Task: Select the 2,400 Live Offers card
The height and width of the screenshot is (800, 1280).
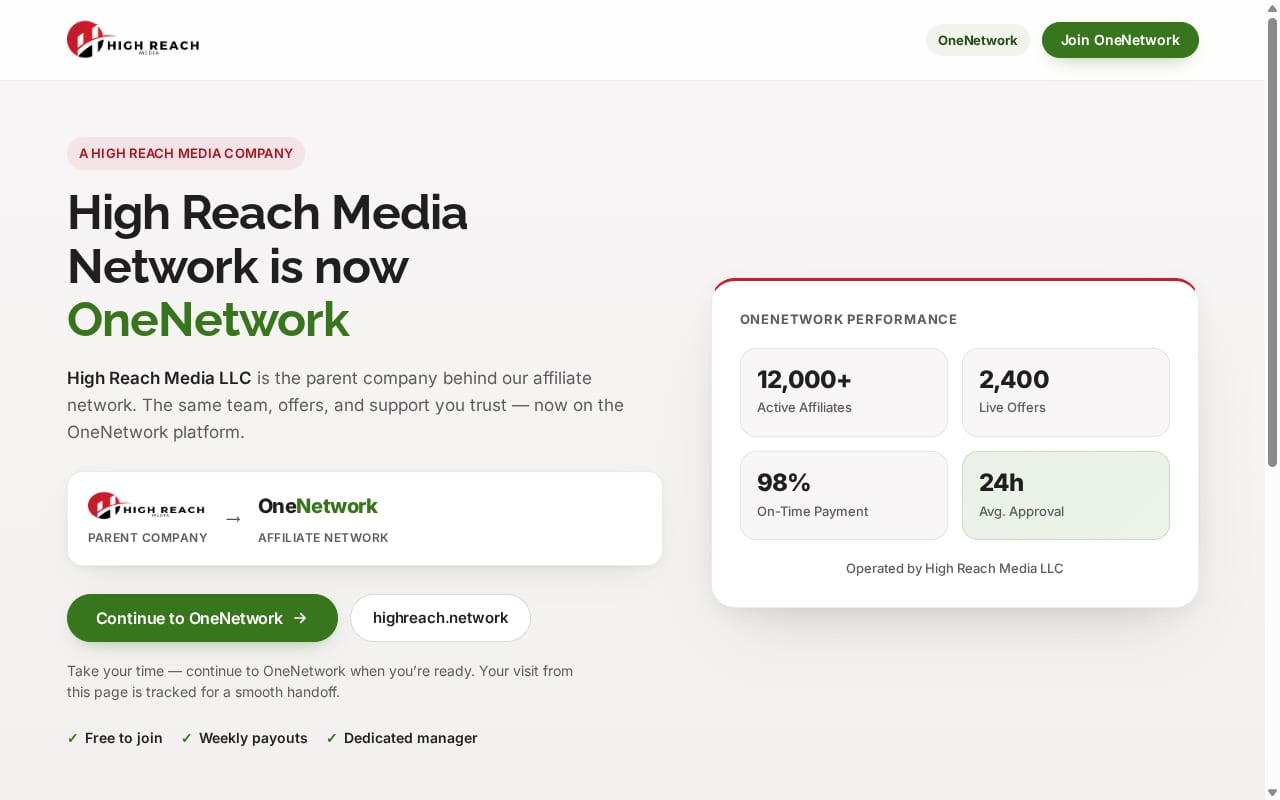Action: pyautogui.click(x=1066, y=392)
